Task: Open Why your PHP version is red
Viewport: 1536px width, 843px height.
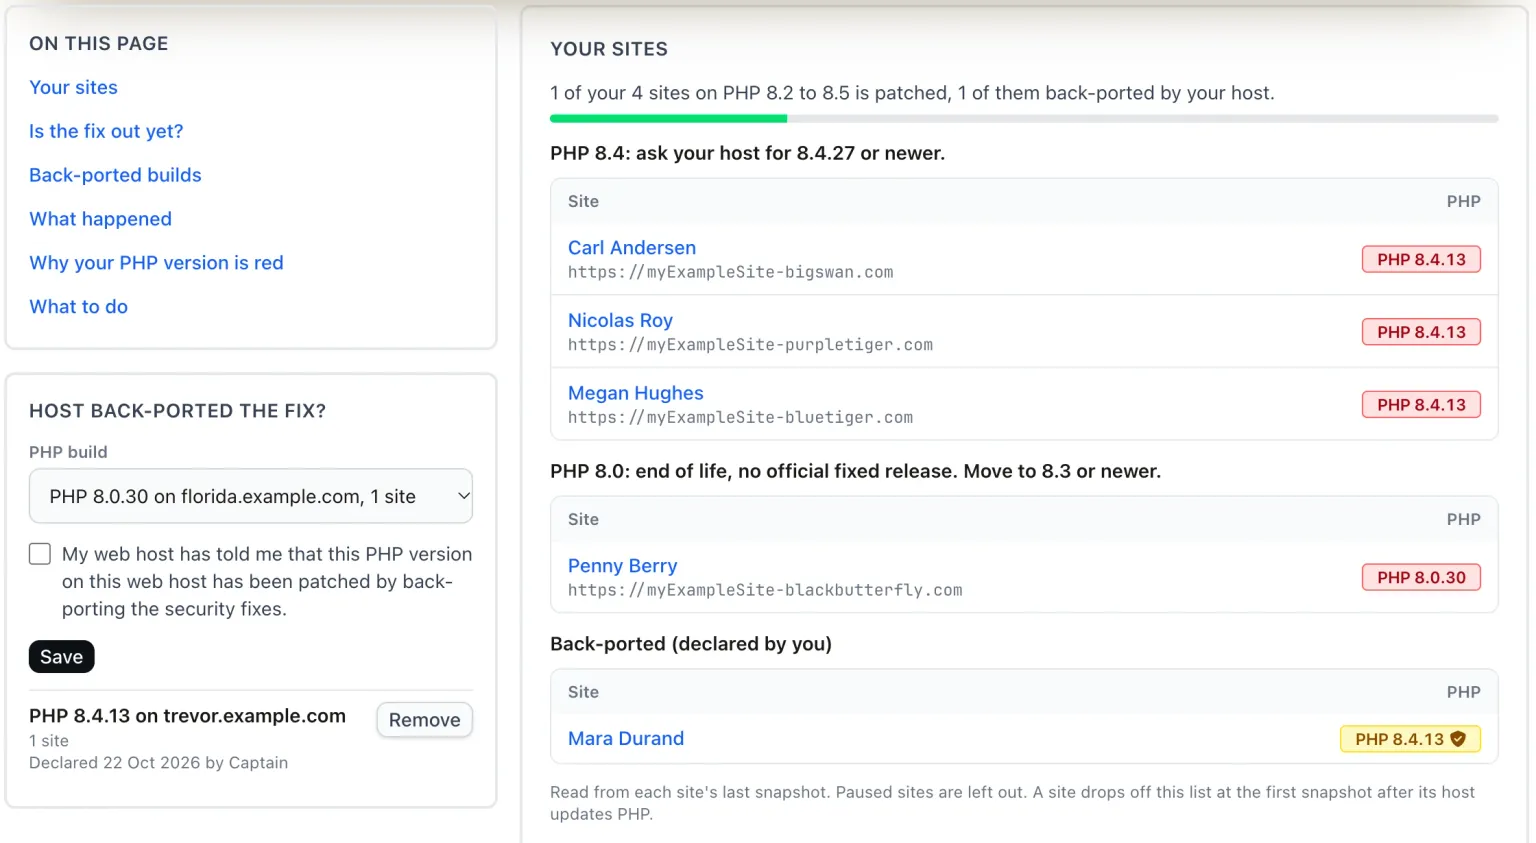Action: tap(156, 263)
